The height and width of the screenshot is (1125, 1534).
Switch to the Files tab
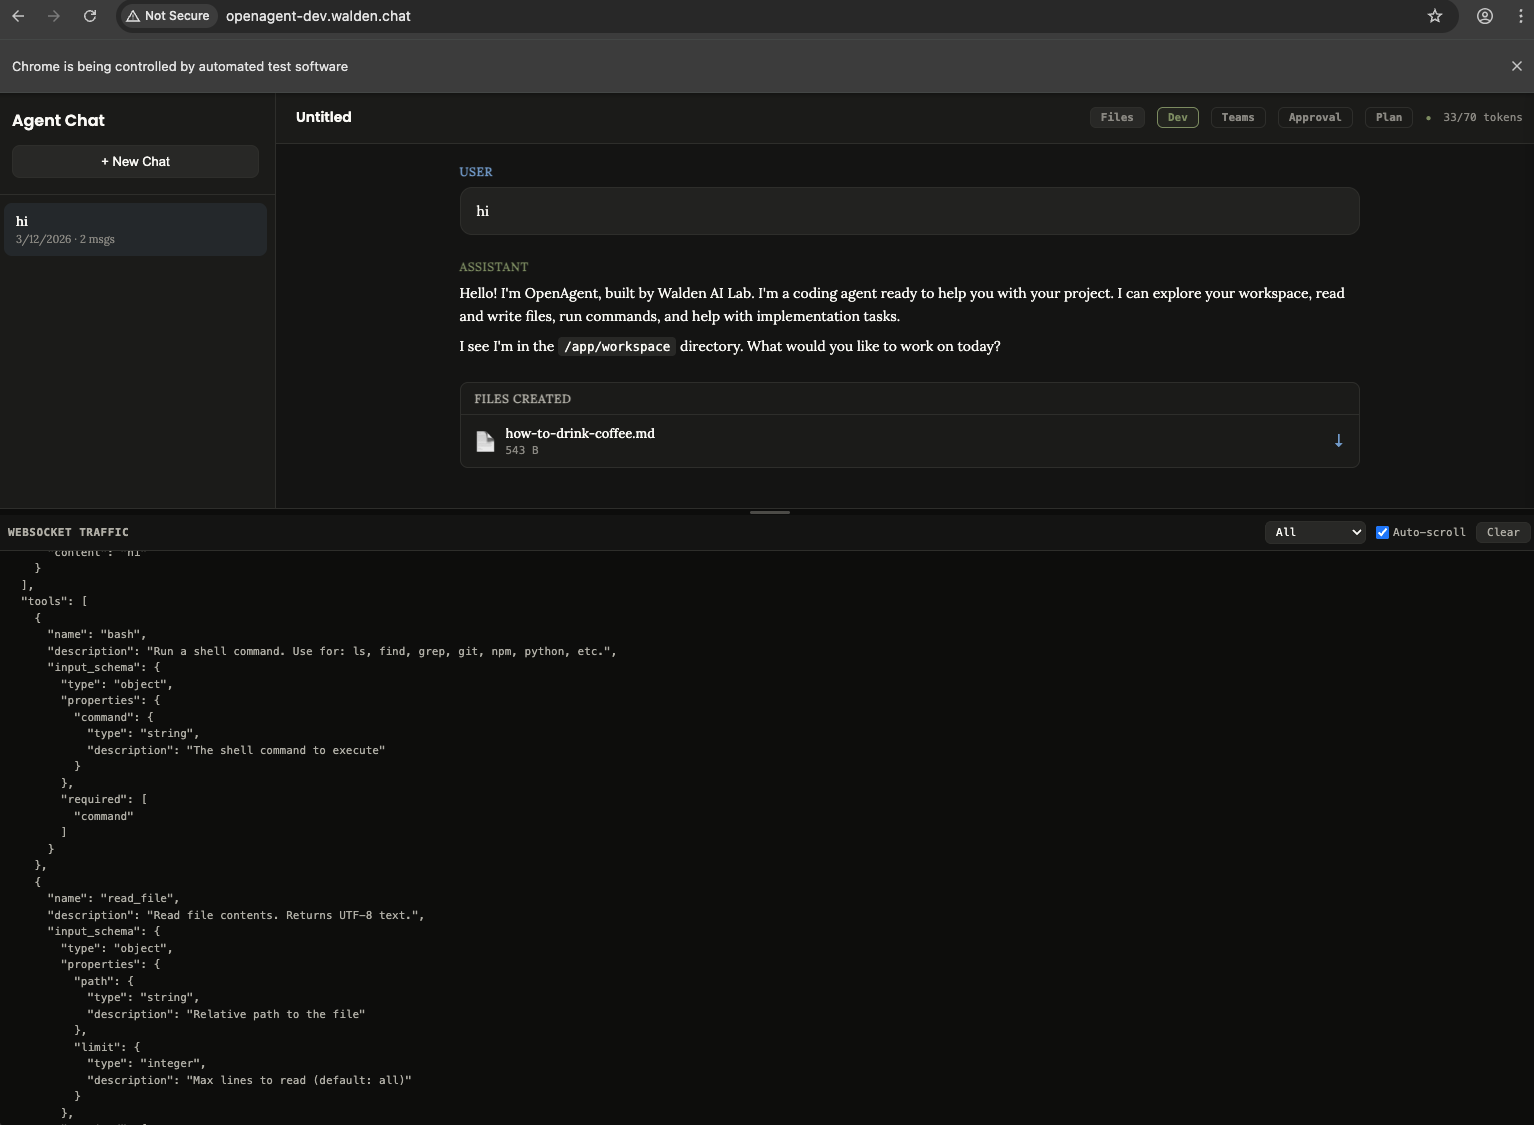[1117, 117]
